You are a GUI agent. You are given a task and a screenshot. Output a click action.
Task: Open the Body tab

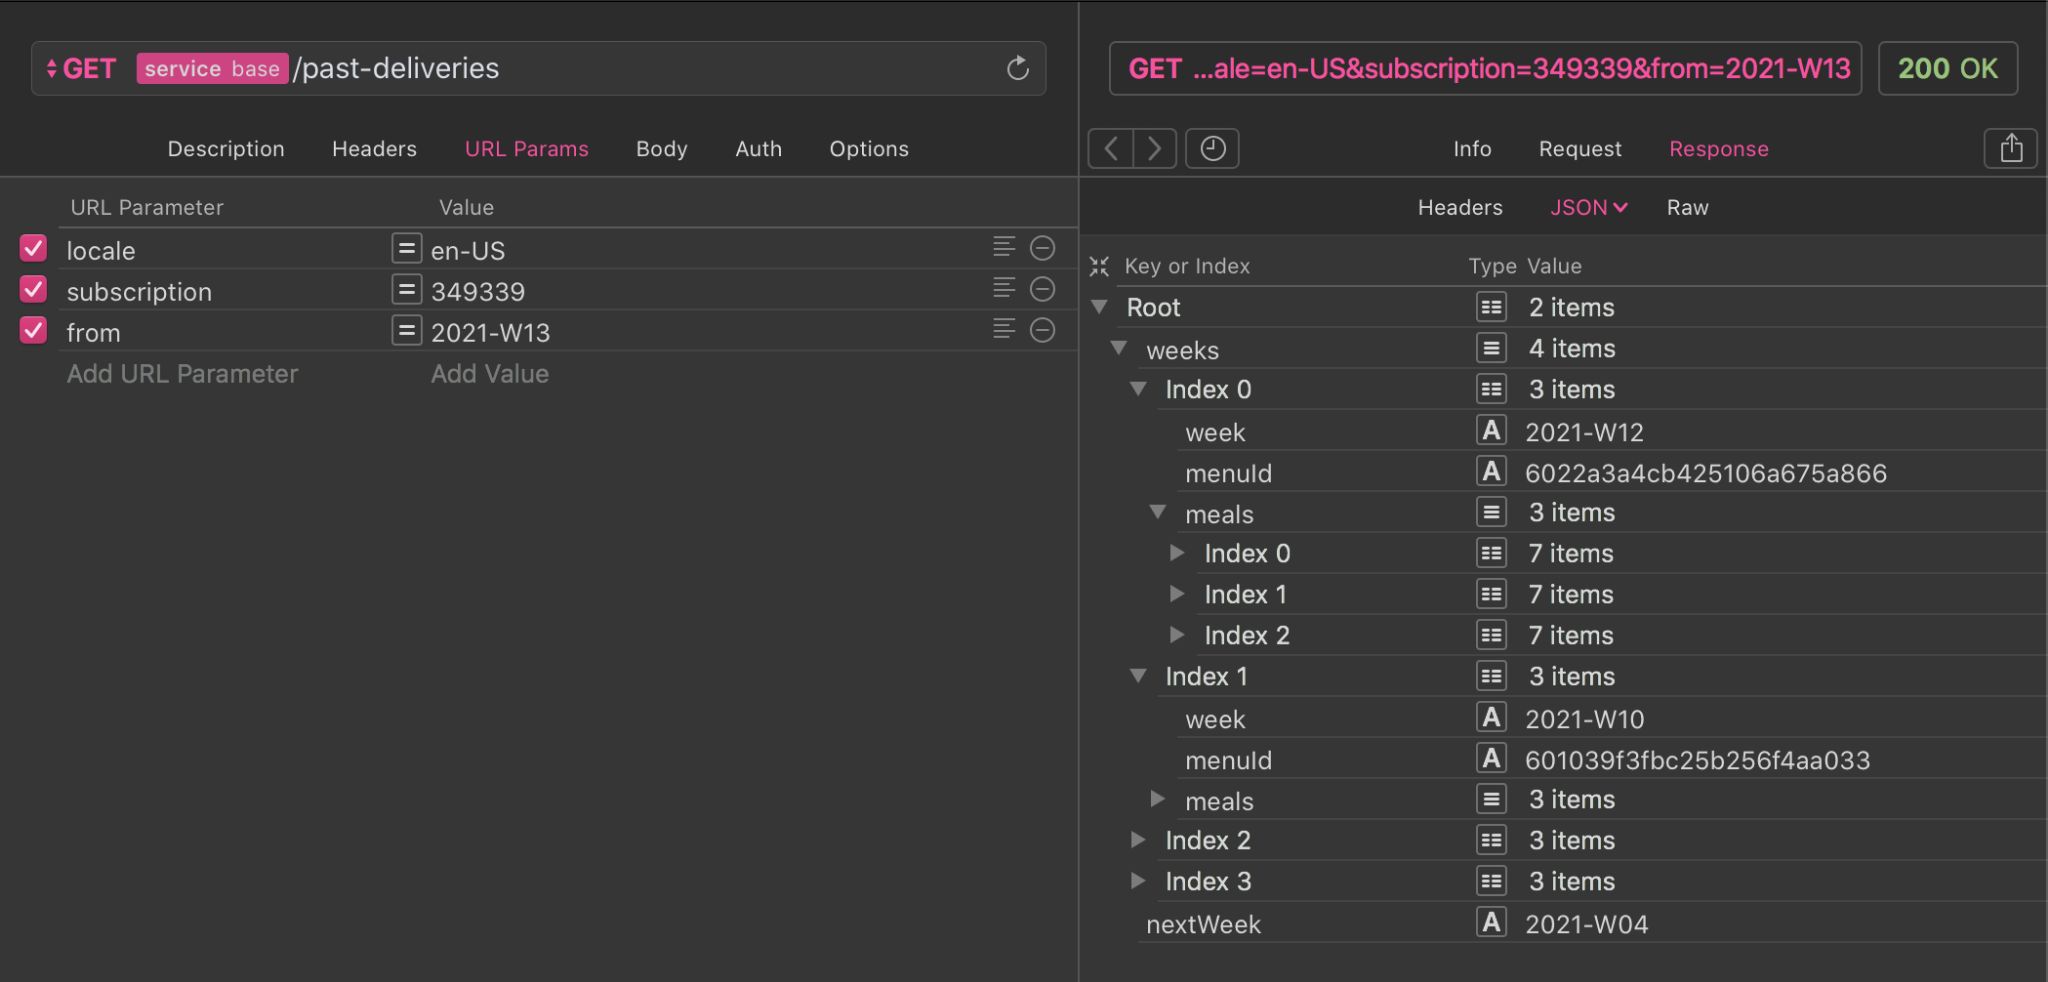pos(661,149)
